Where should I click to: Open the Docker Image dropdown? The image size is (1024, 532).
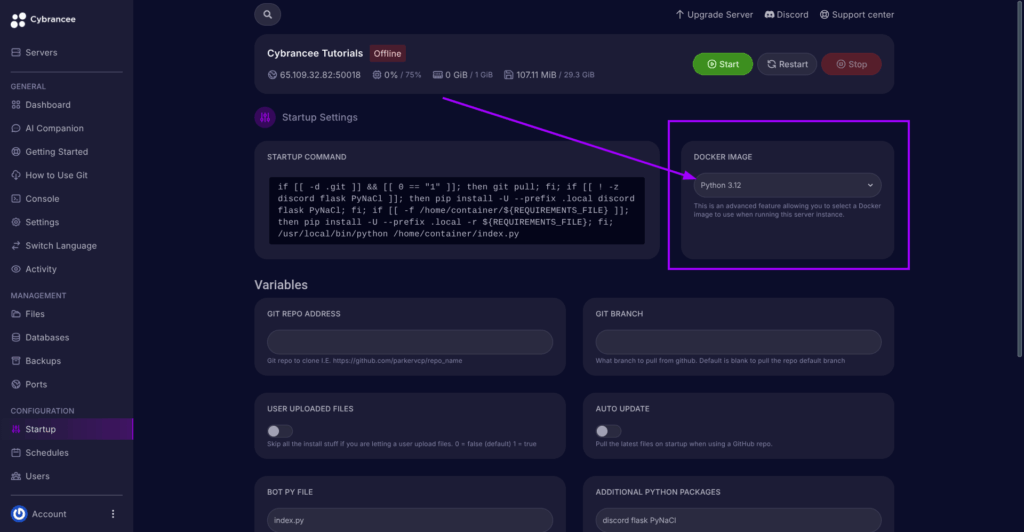tap(787, 185)
